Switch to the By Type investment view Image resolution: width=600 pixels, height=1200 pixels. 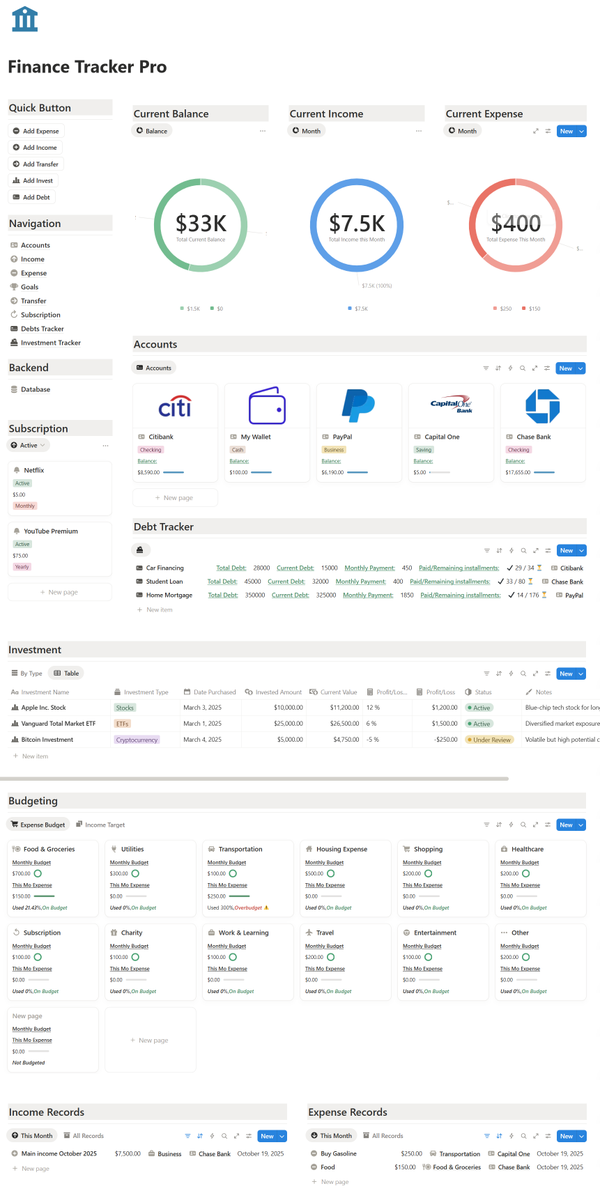coord(27,674)
